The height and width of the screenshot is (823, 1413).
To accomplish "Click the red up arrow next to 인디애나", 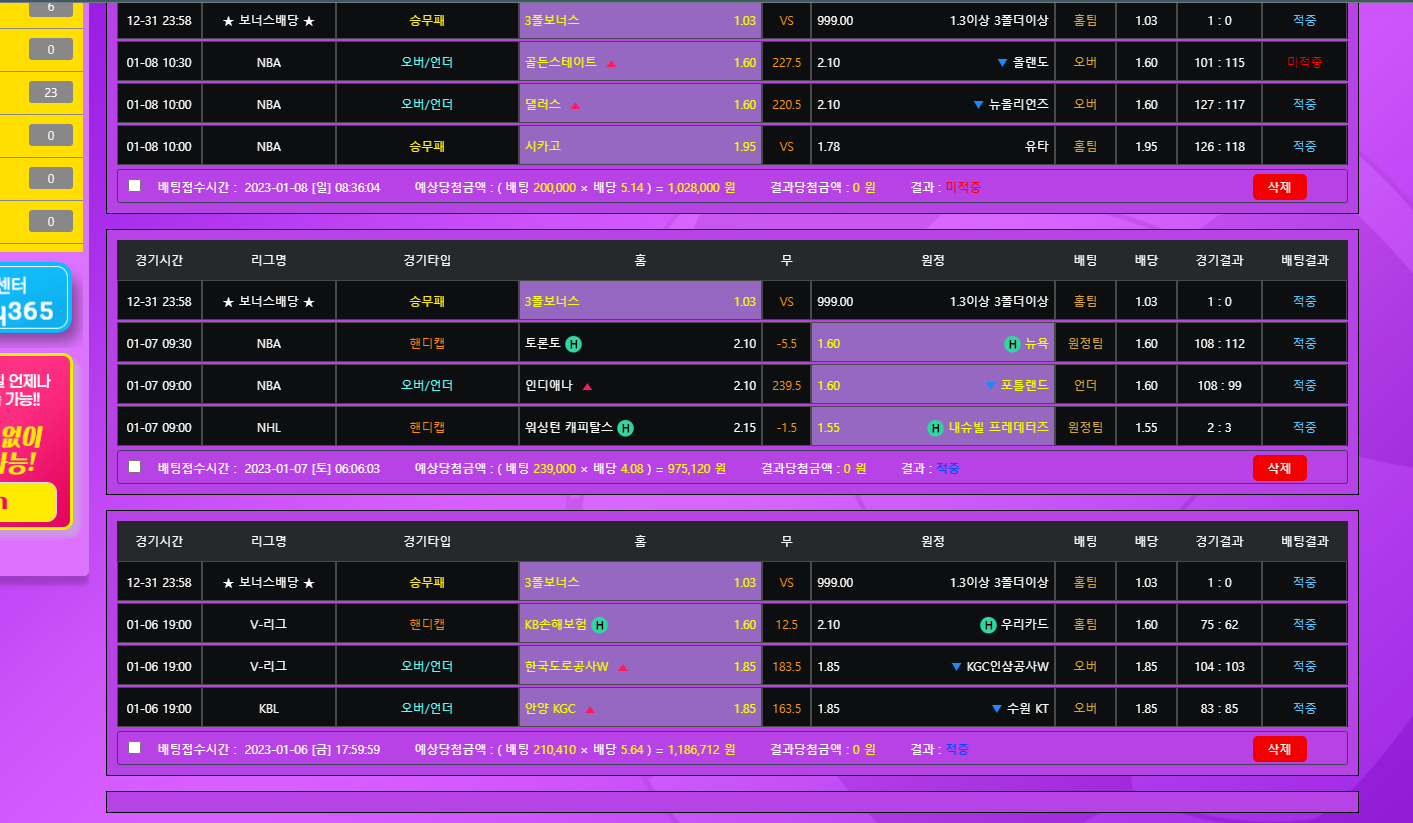I will click(x=587, y=386).
